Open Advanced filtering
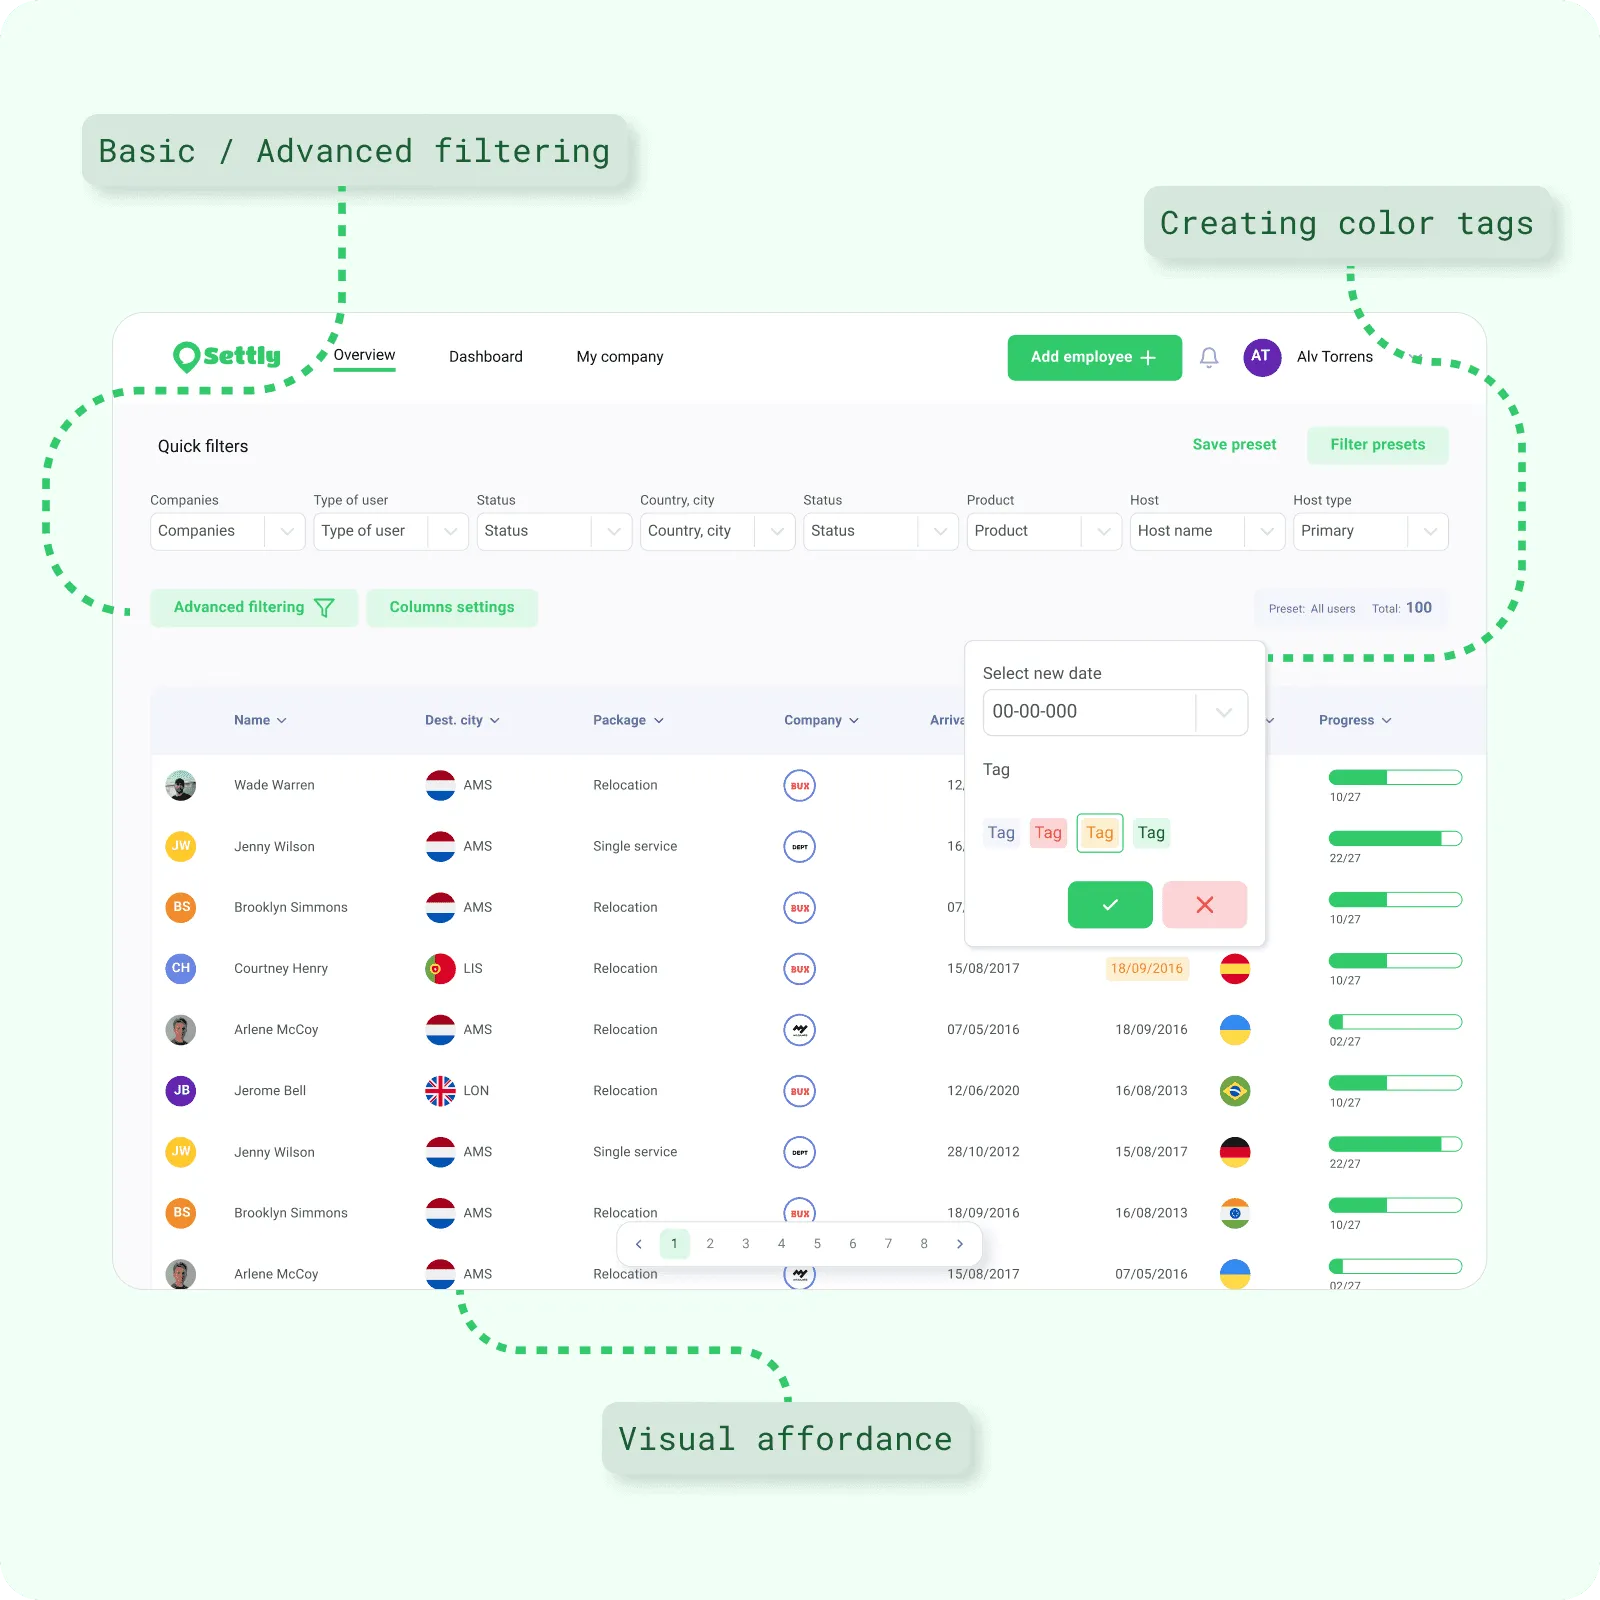The width and height of the screenshot is (1600, 1600). 254,608
